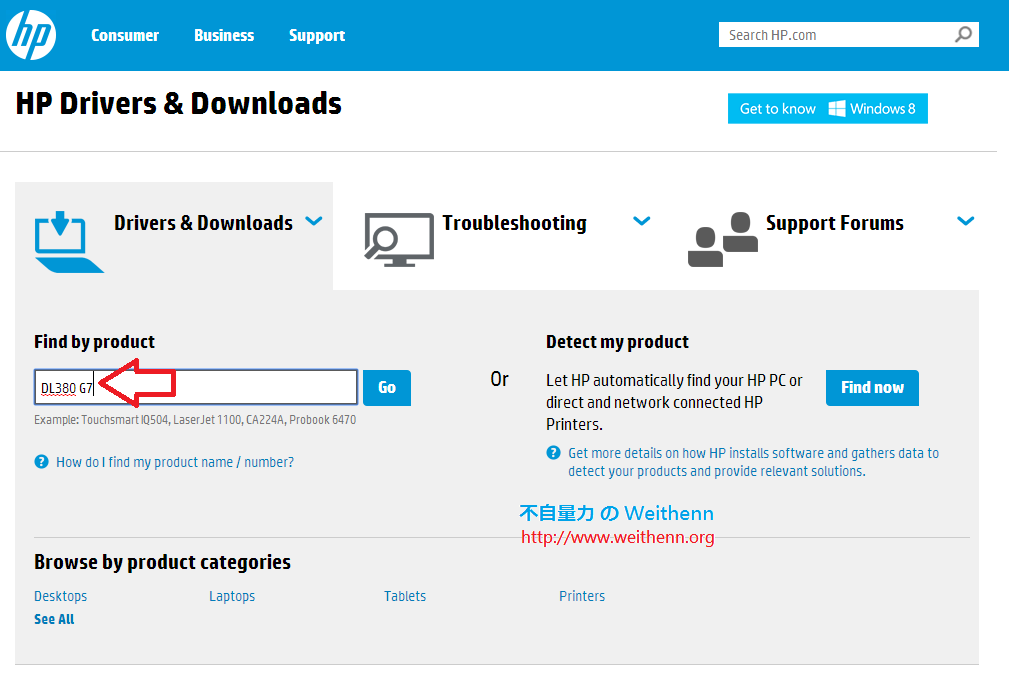
Task: Click the Find now button
Action: [871, 388]
